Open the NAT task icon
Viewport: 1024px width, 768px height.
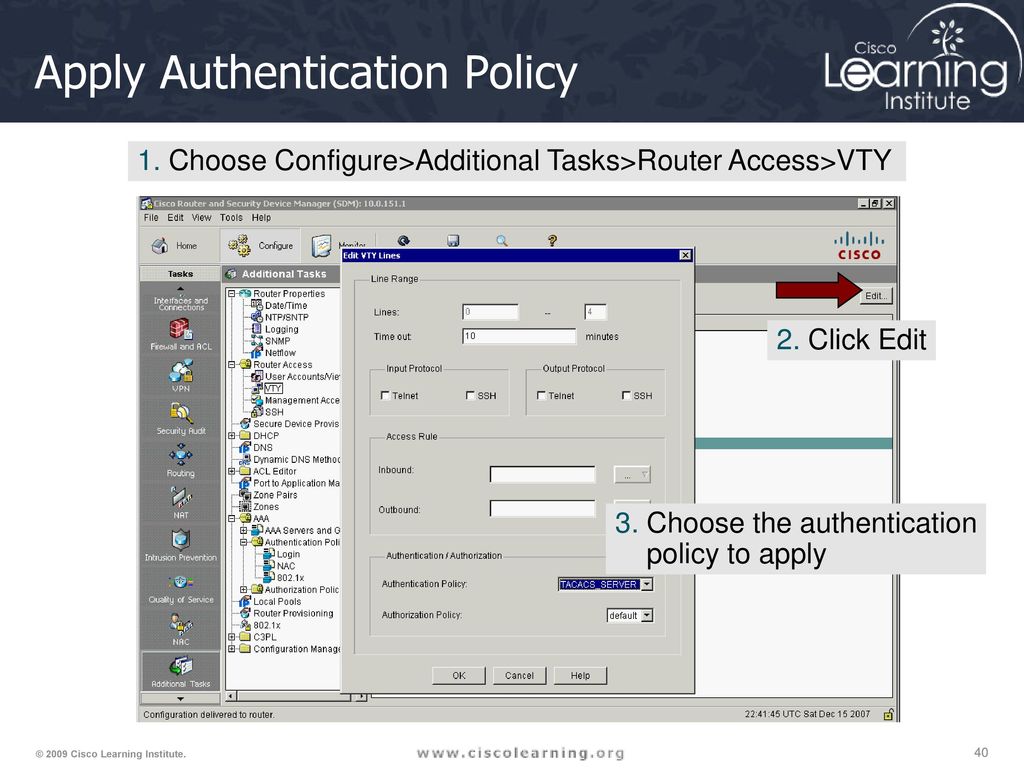click(181, 498)
